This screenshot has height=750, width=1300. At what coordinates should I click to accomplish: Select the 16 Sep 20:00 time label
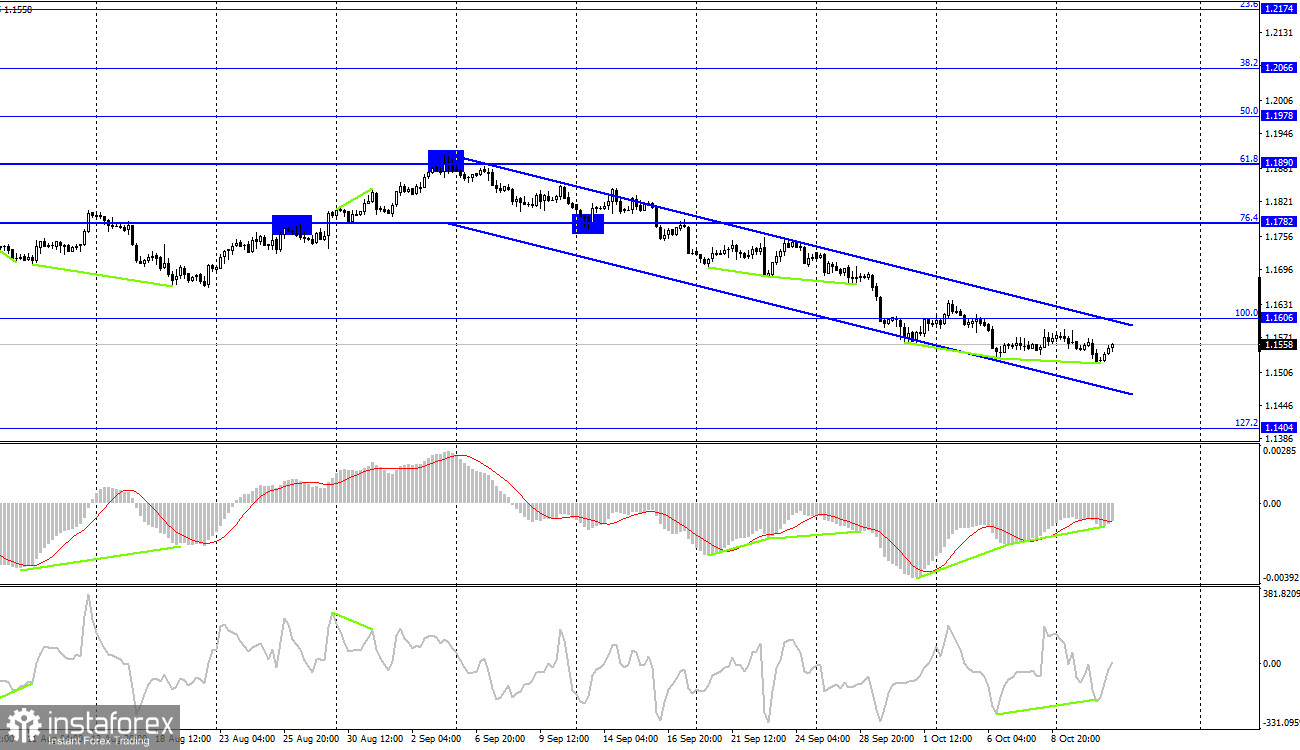[694, 740]
